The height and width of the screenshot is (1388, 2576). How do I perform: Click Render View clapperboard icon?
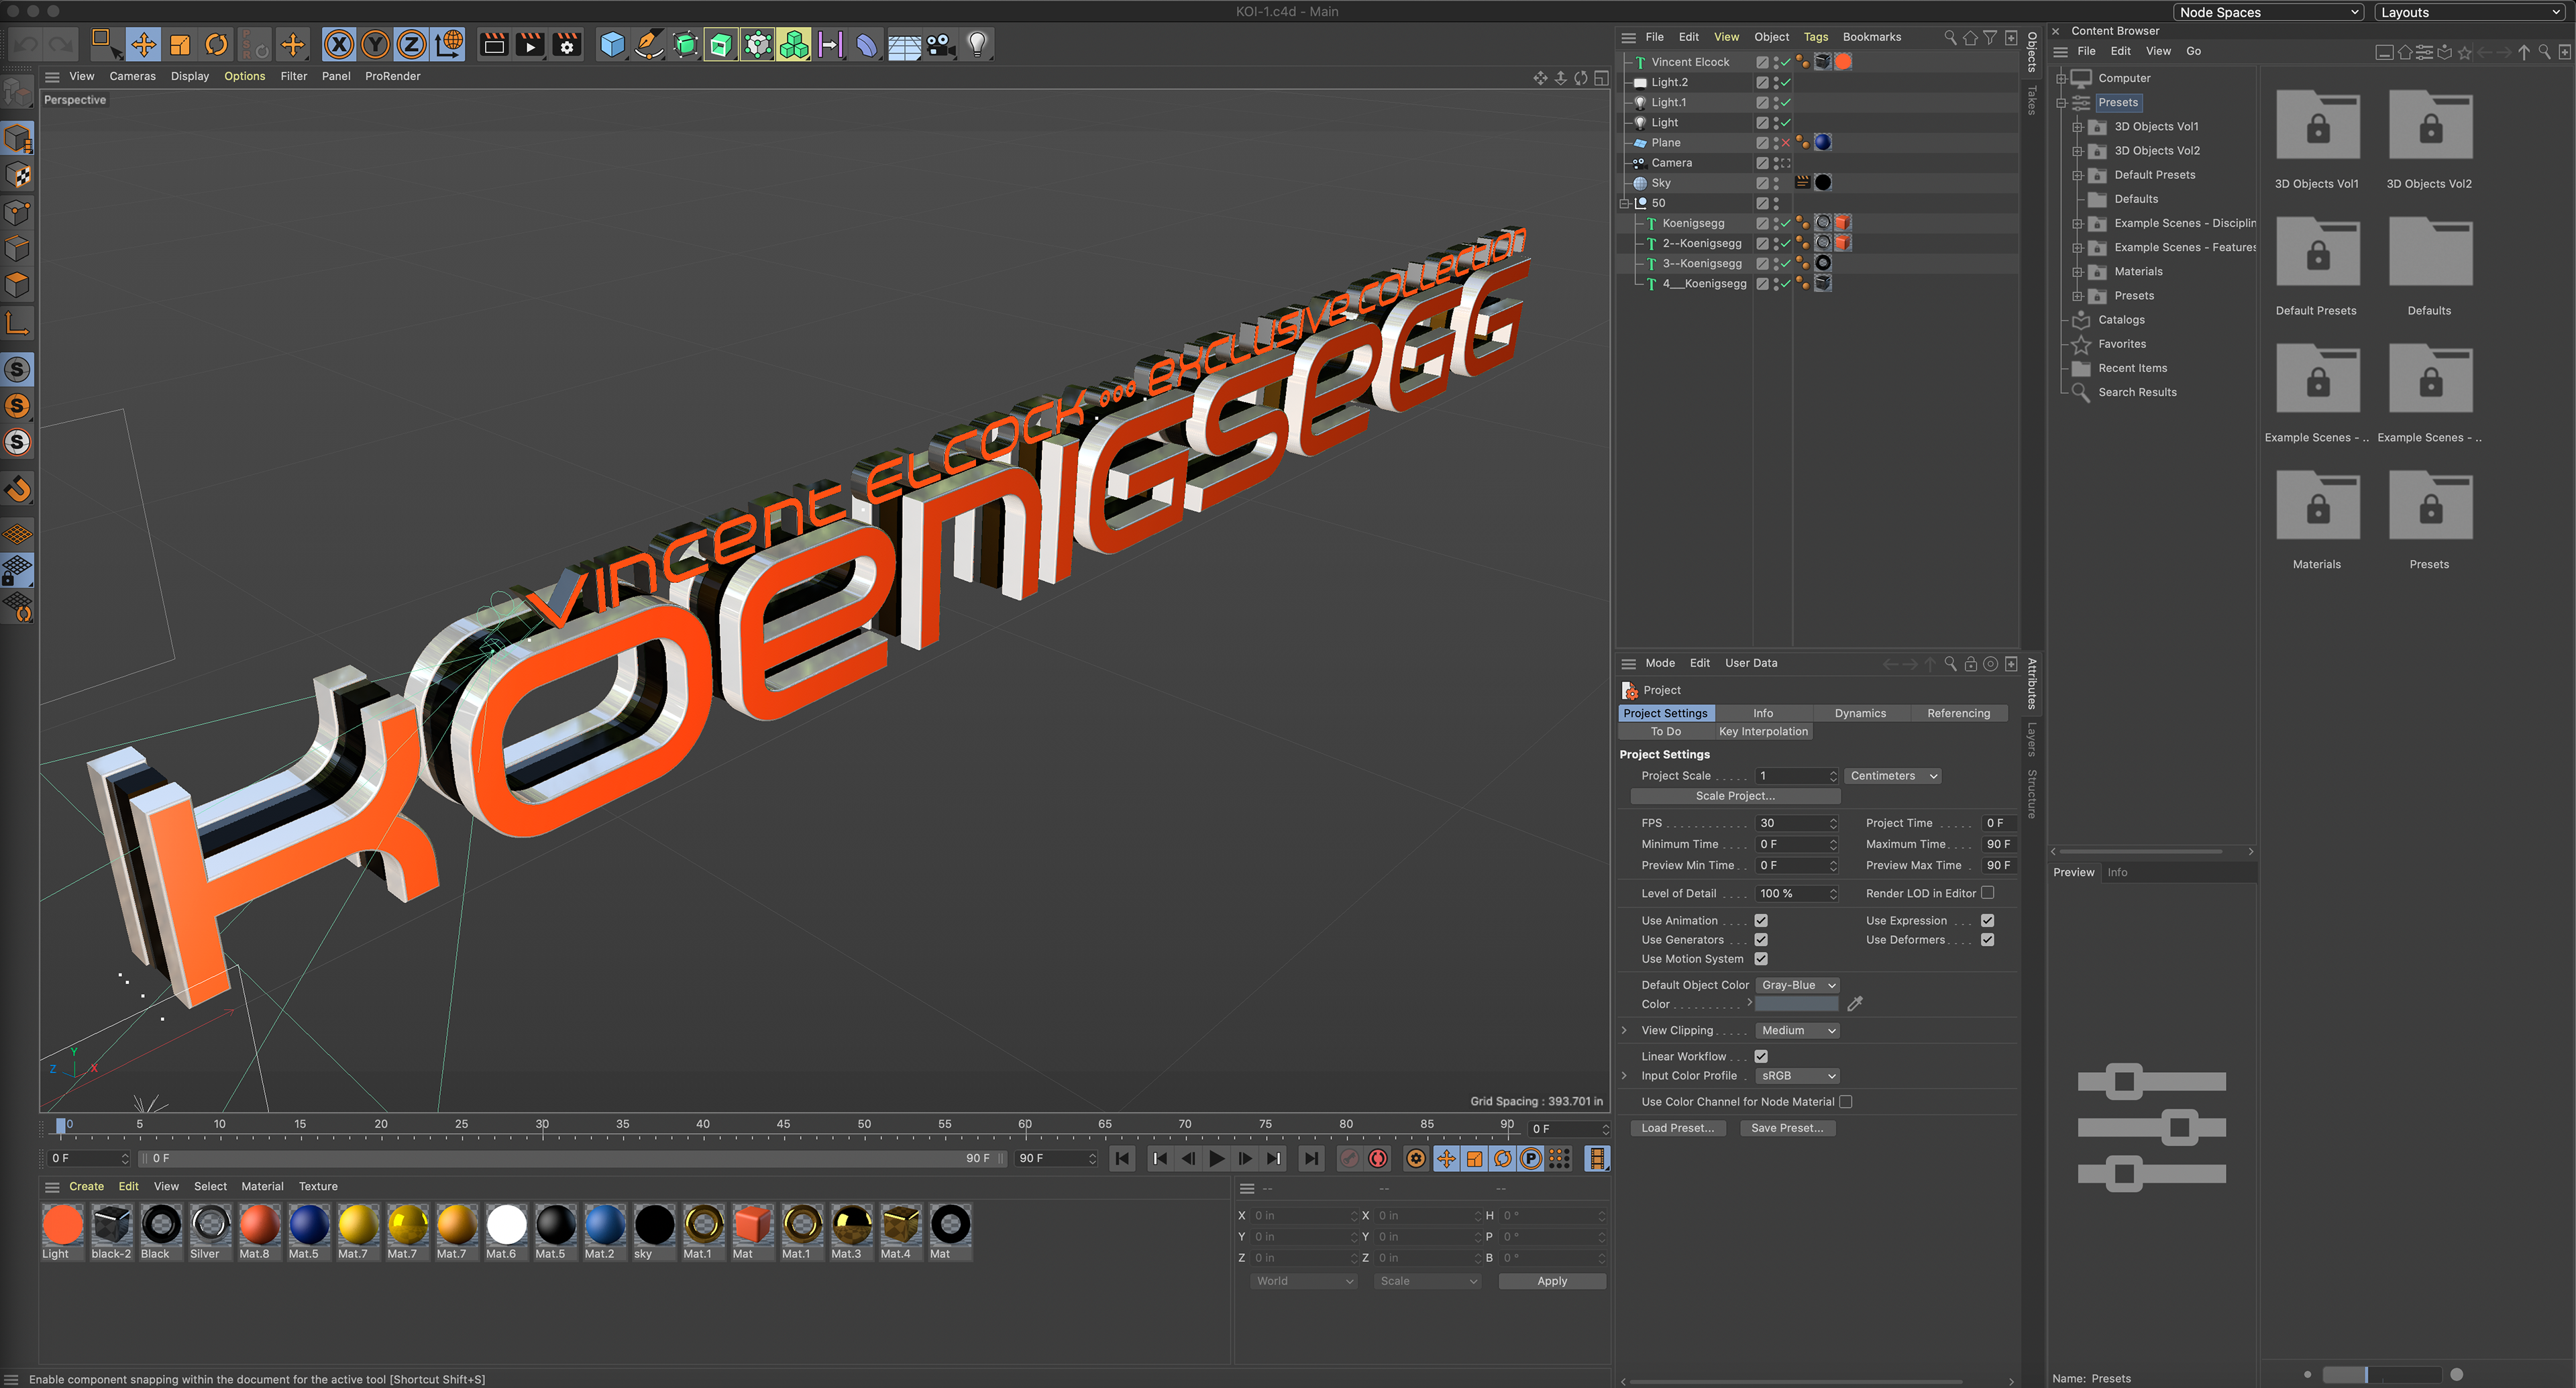pos(494,44)
